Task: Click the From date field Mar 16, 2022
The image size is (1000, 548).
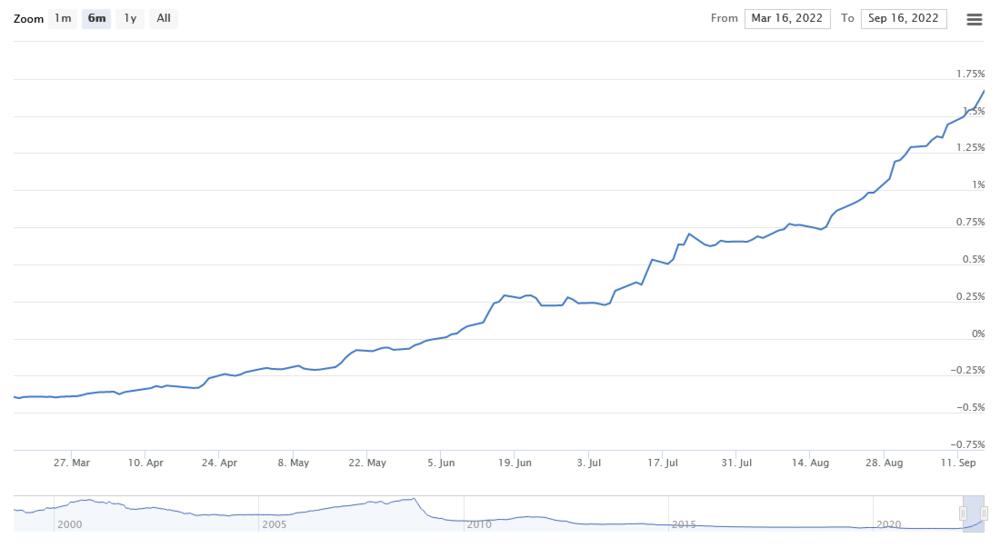Action: (x=787, y=18)
